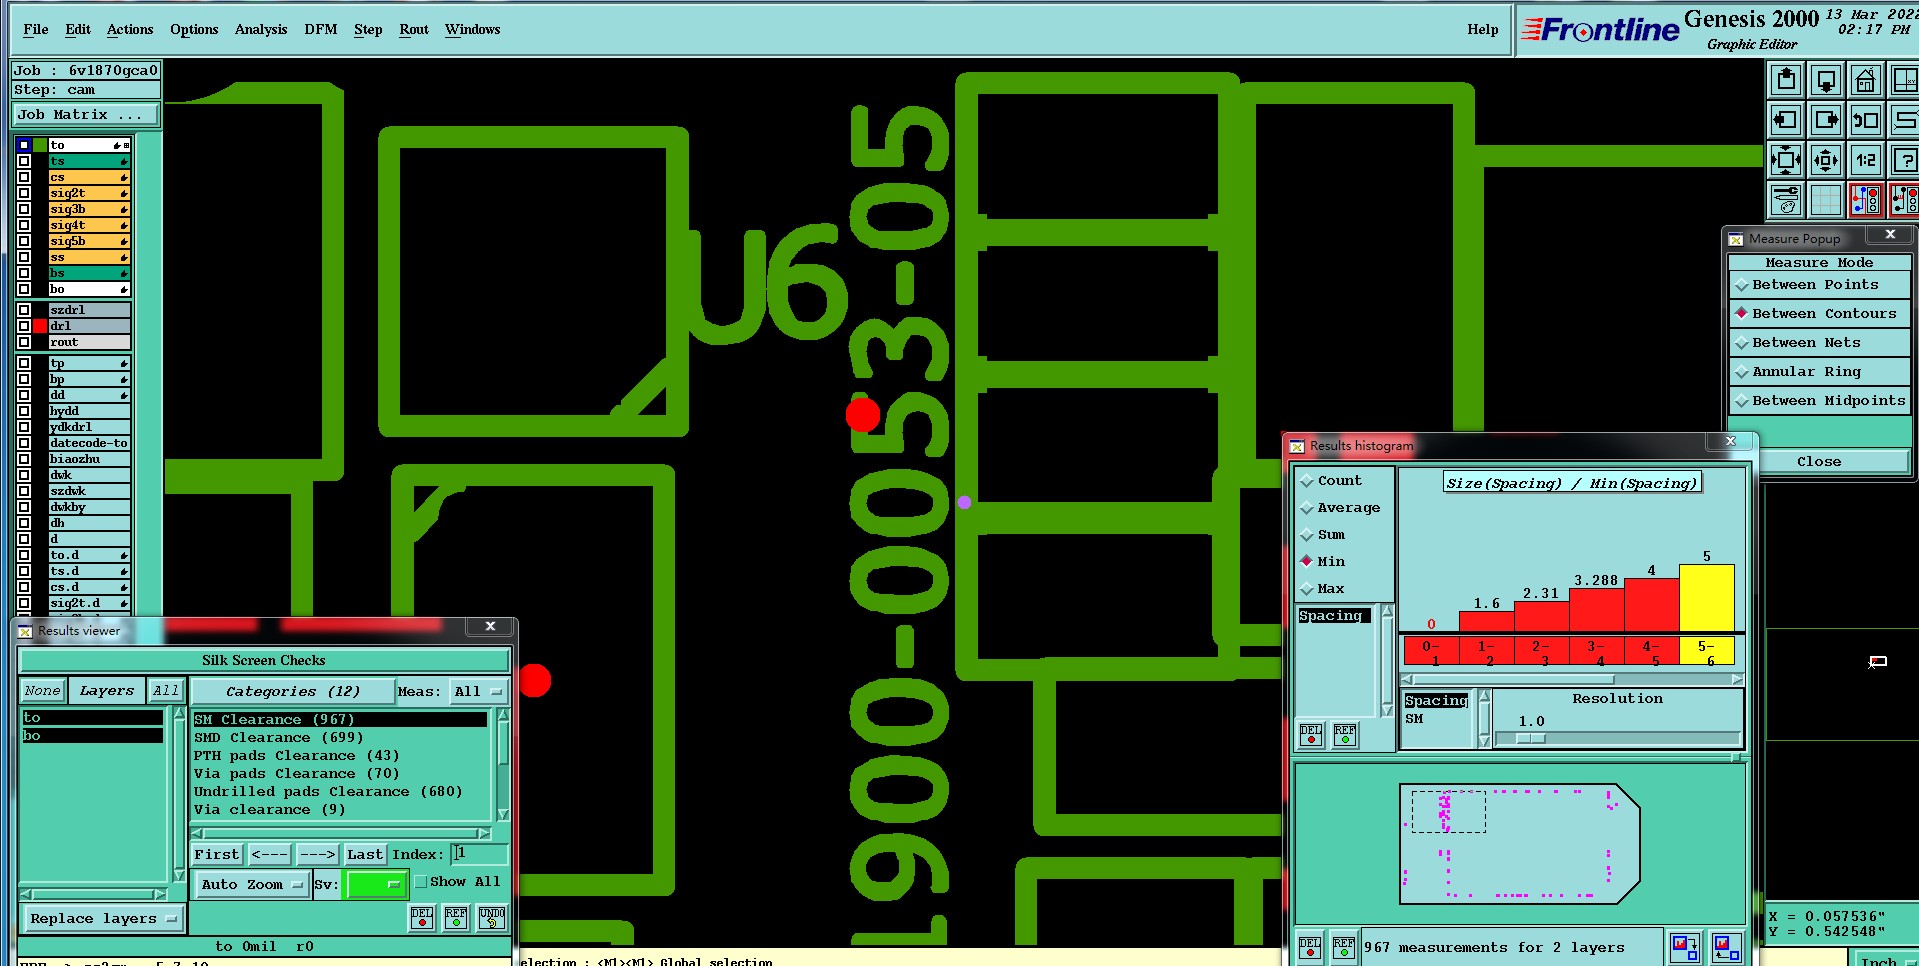
Task: Click the Inch units dropdown
Action: (x=1886, y=960)
